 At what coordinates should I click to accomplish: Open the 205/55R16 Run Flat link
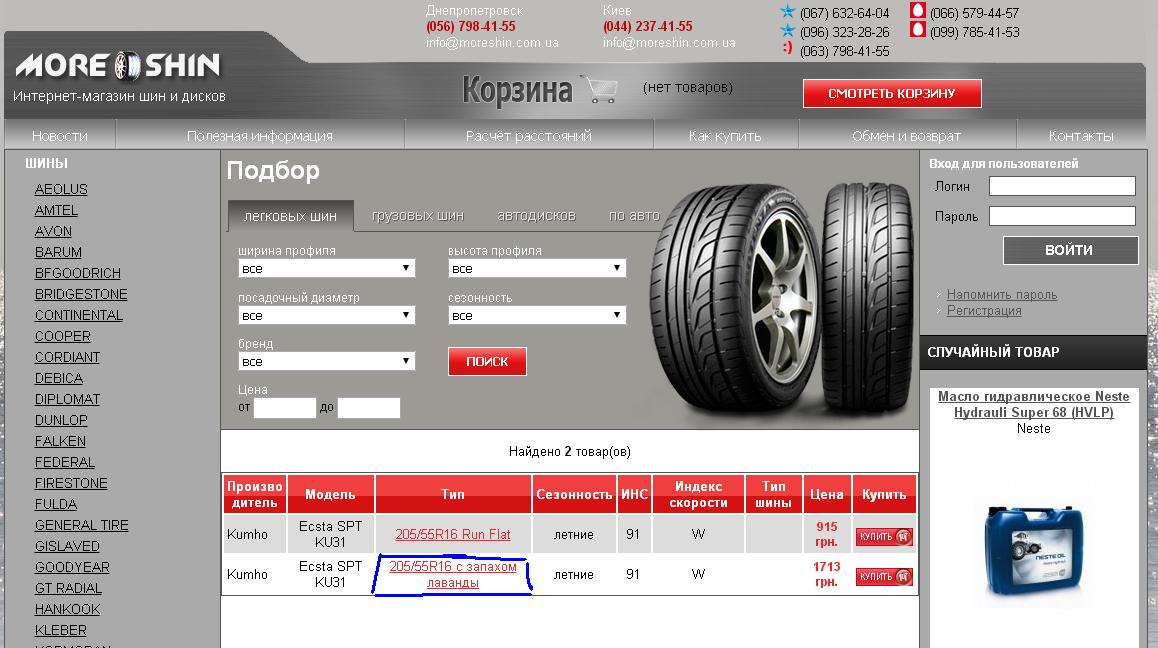tap(452, 535)
